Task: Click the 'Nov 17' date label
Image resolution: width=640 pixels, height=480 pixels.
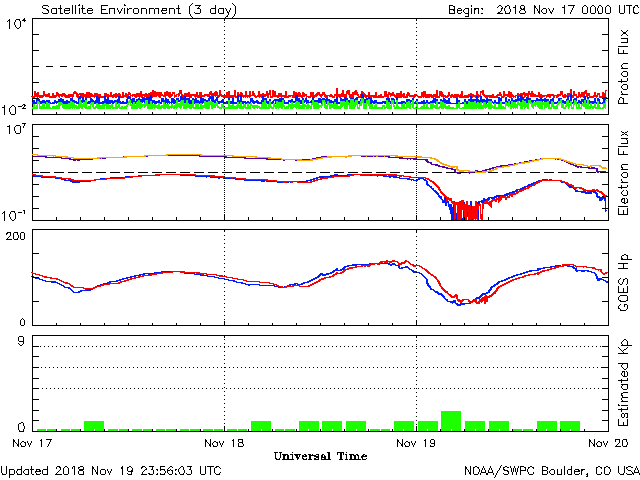Action: tap(32, 443)
